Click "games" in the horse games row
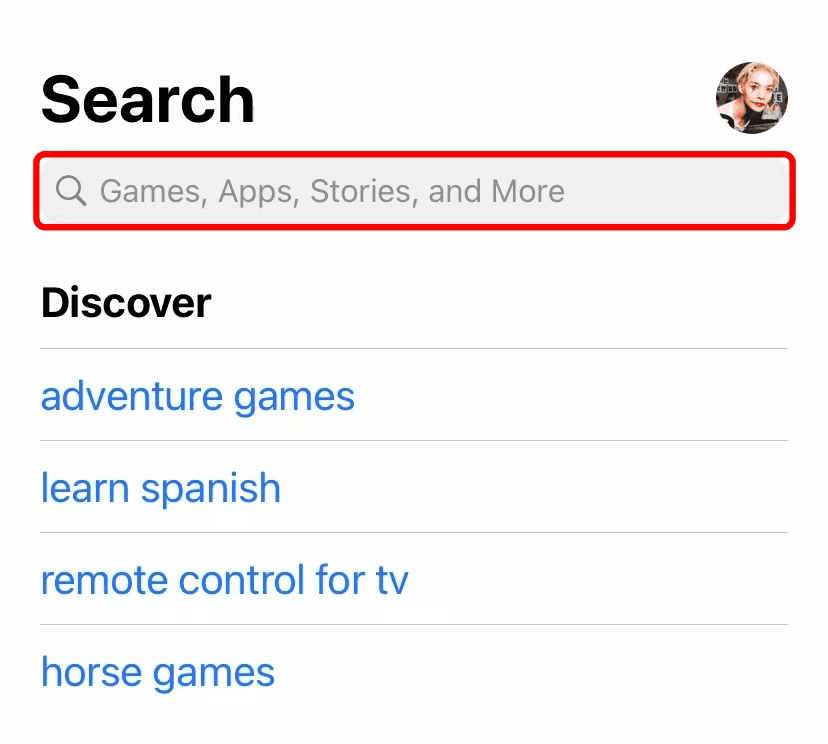 (214, 675)
